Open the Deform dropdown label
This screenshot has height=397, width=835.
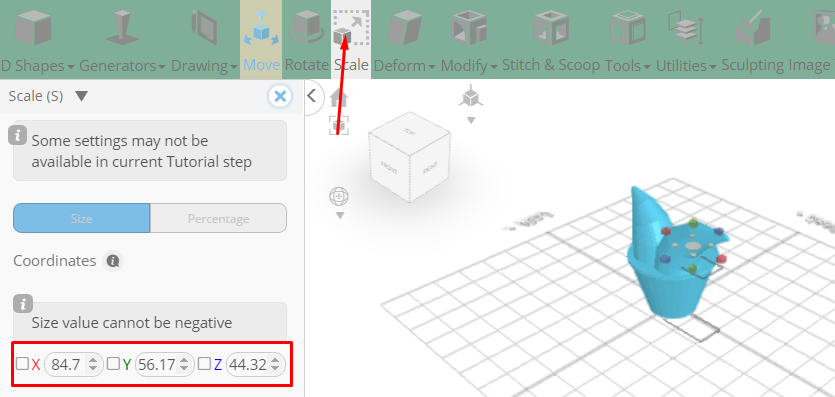coord(405,66)
